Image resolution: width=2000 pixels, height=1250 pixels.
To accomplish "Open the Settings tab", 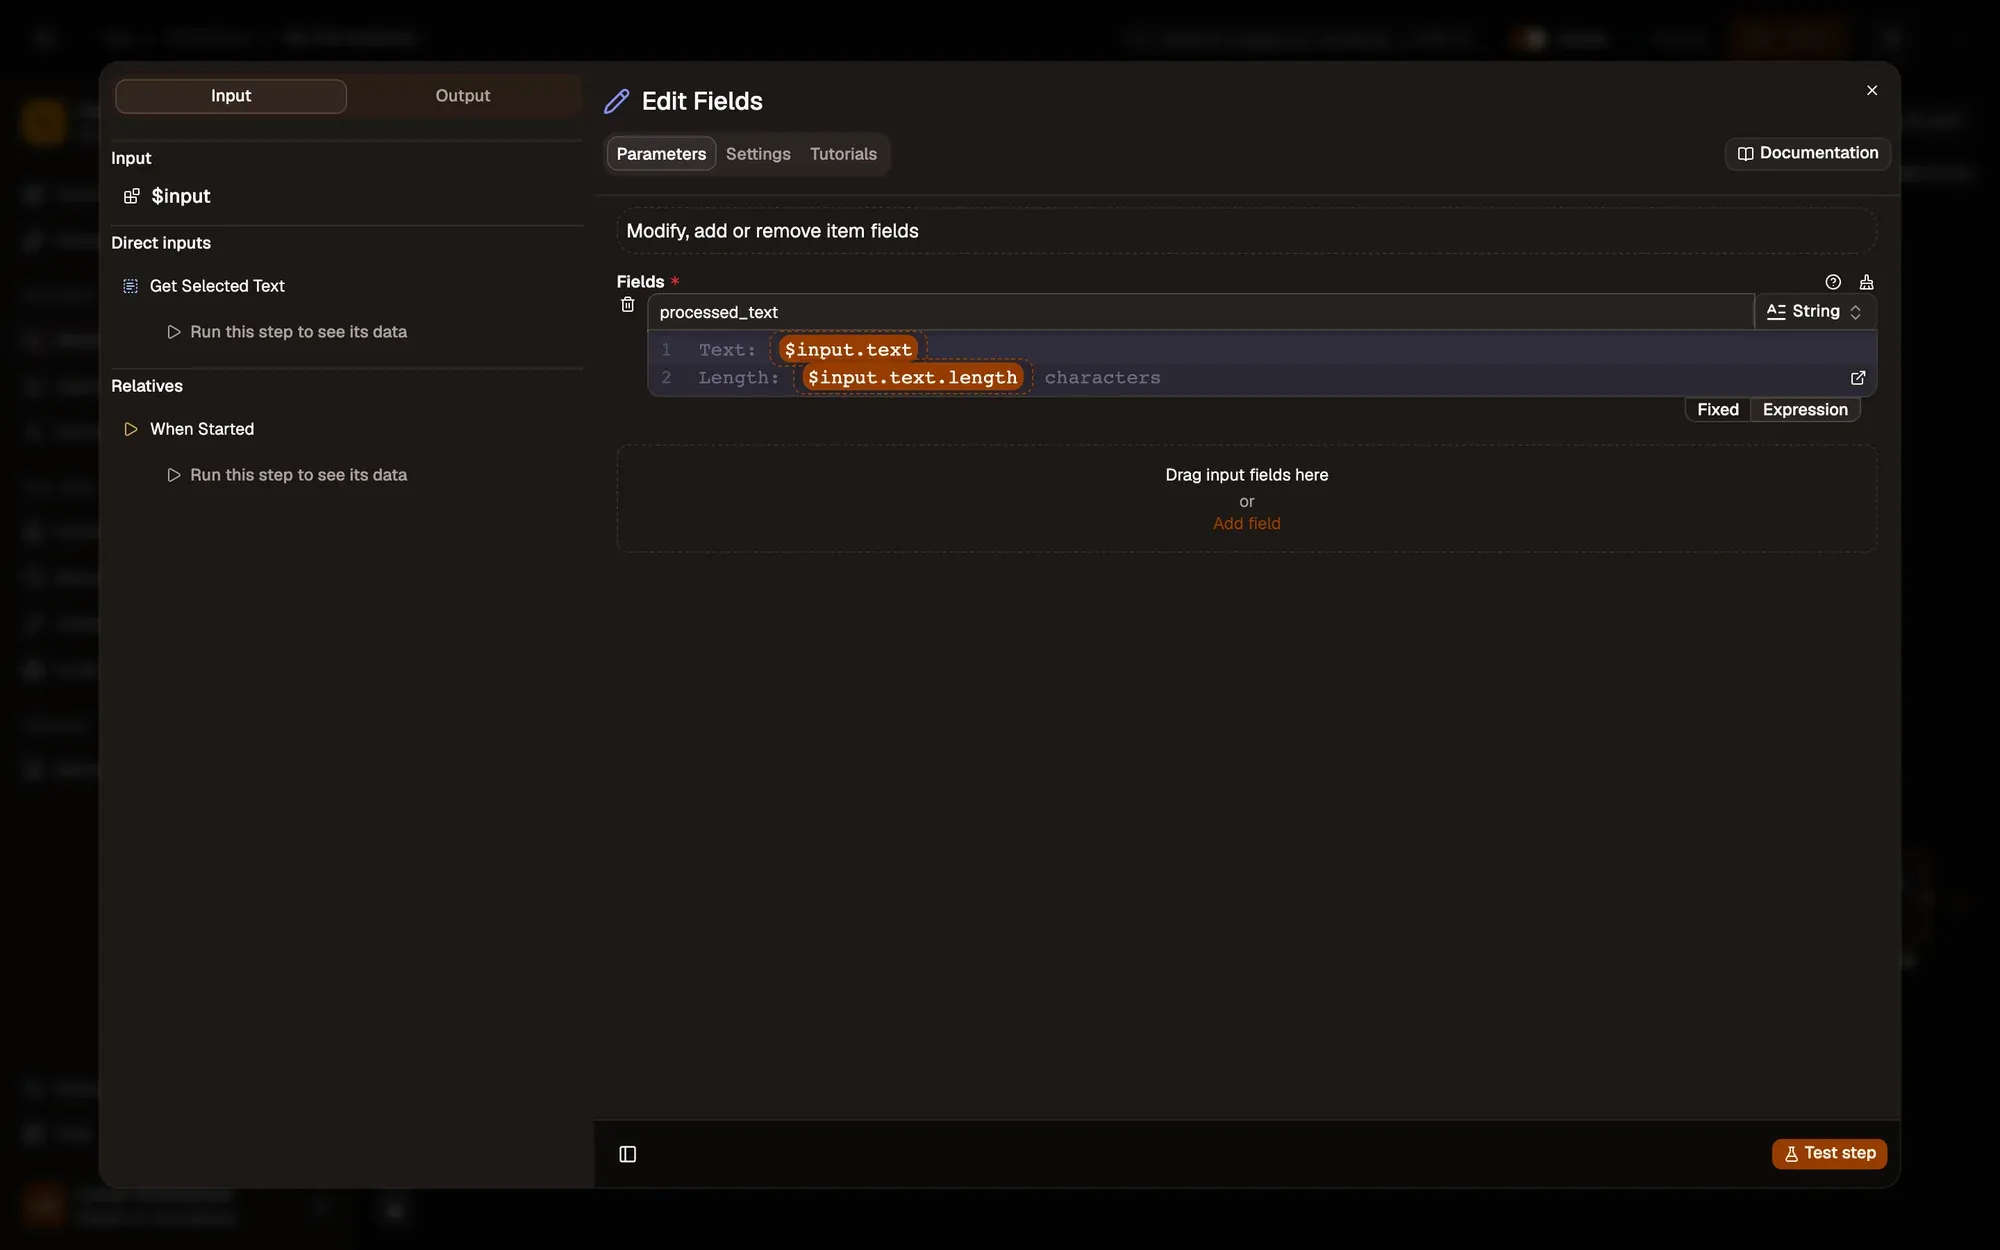I will [758, 154].
